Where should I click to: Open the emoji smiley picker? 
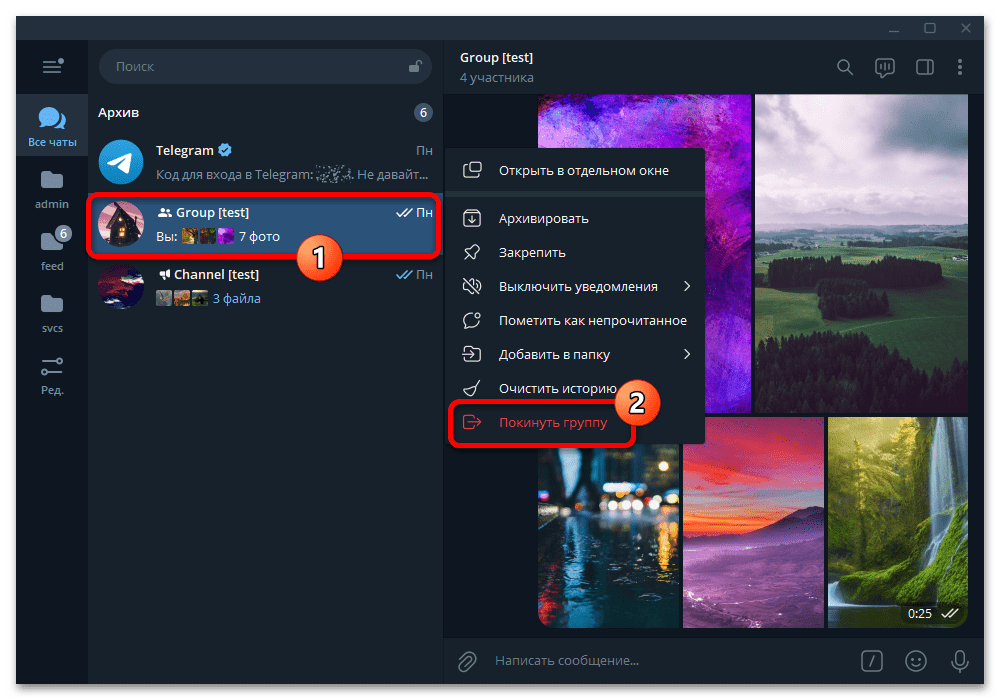916,661
